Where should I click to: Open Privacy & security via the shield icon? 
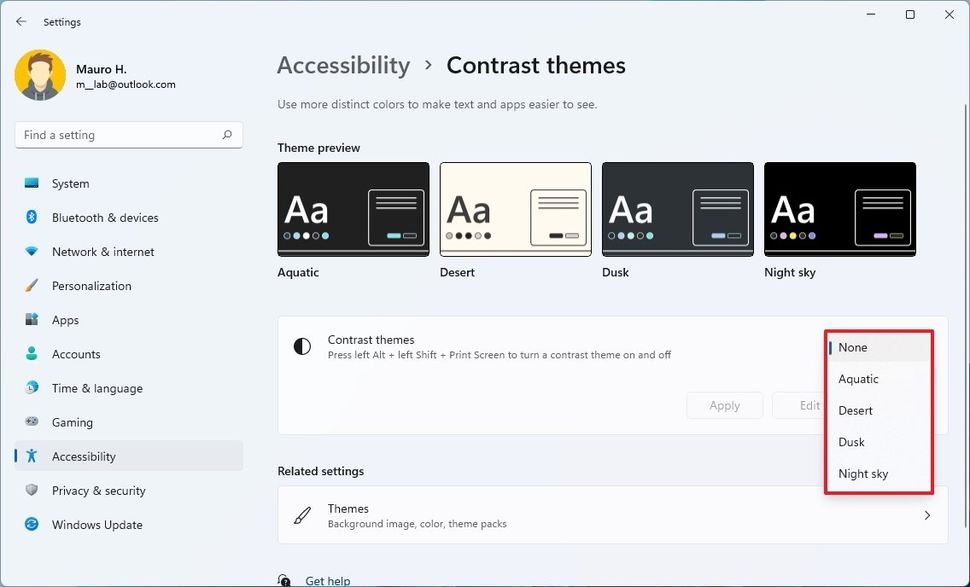tap(36, 490)
